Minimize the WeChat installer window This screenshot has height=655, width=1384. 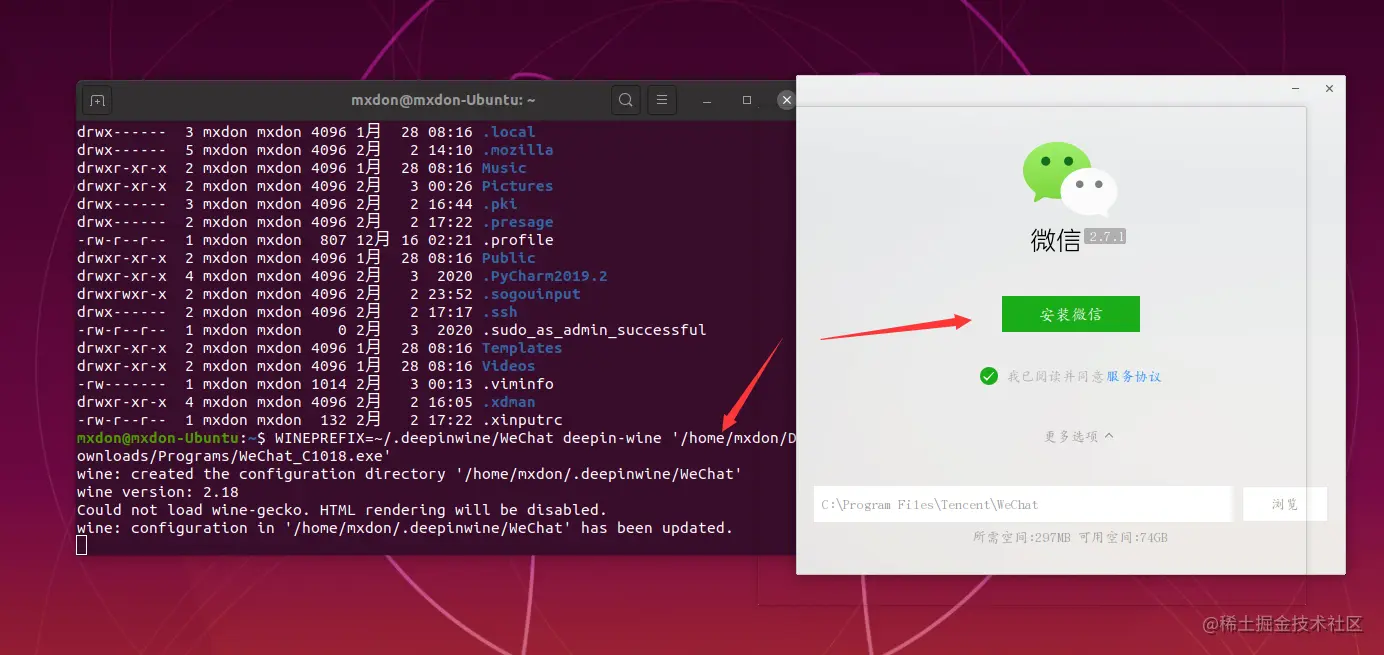[1293, 89]
